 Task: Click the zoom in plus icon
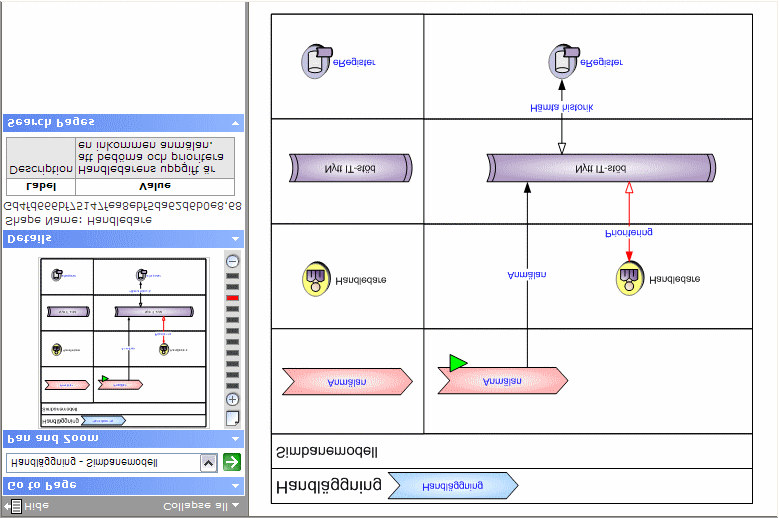(233, 399)
